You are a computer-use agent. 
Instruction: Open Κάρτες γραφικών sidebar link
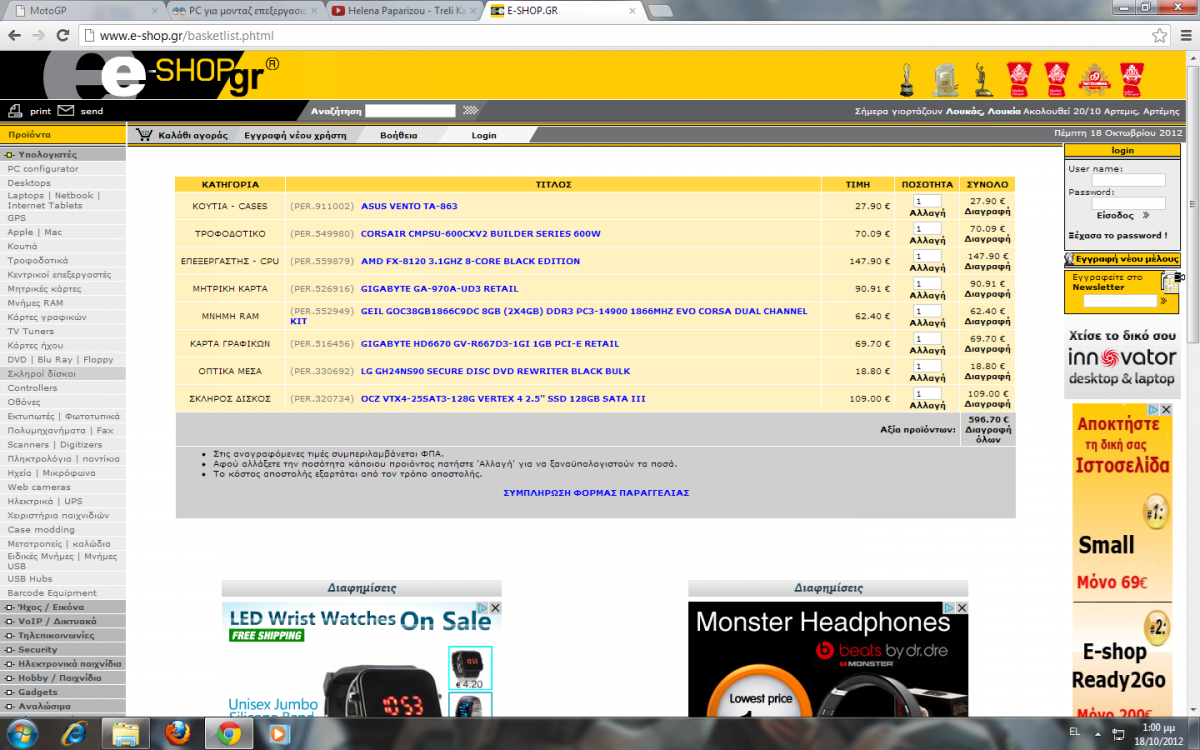click(x=47, y=317)
